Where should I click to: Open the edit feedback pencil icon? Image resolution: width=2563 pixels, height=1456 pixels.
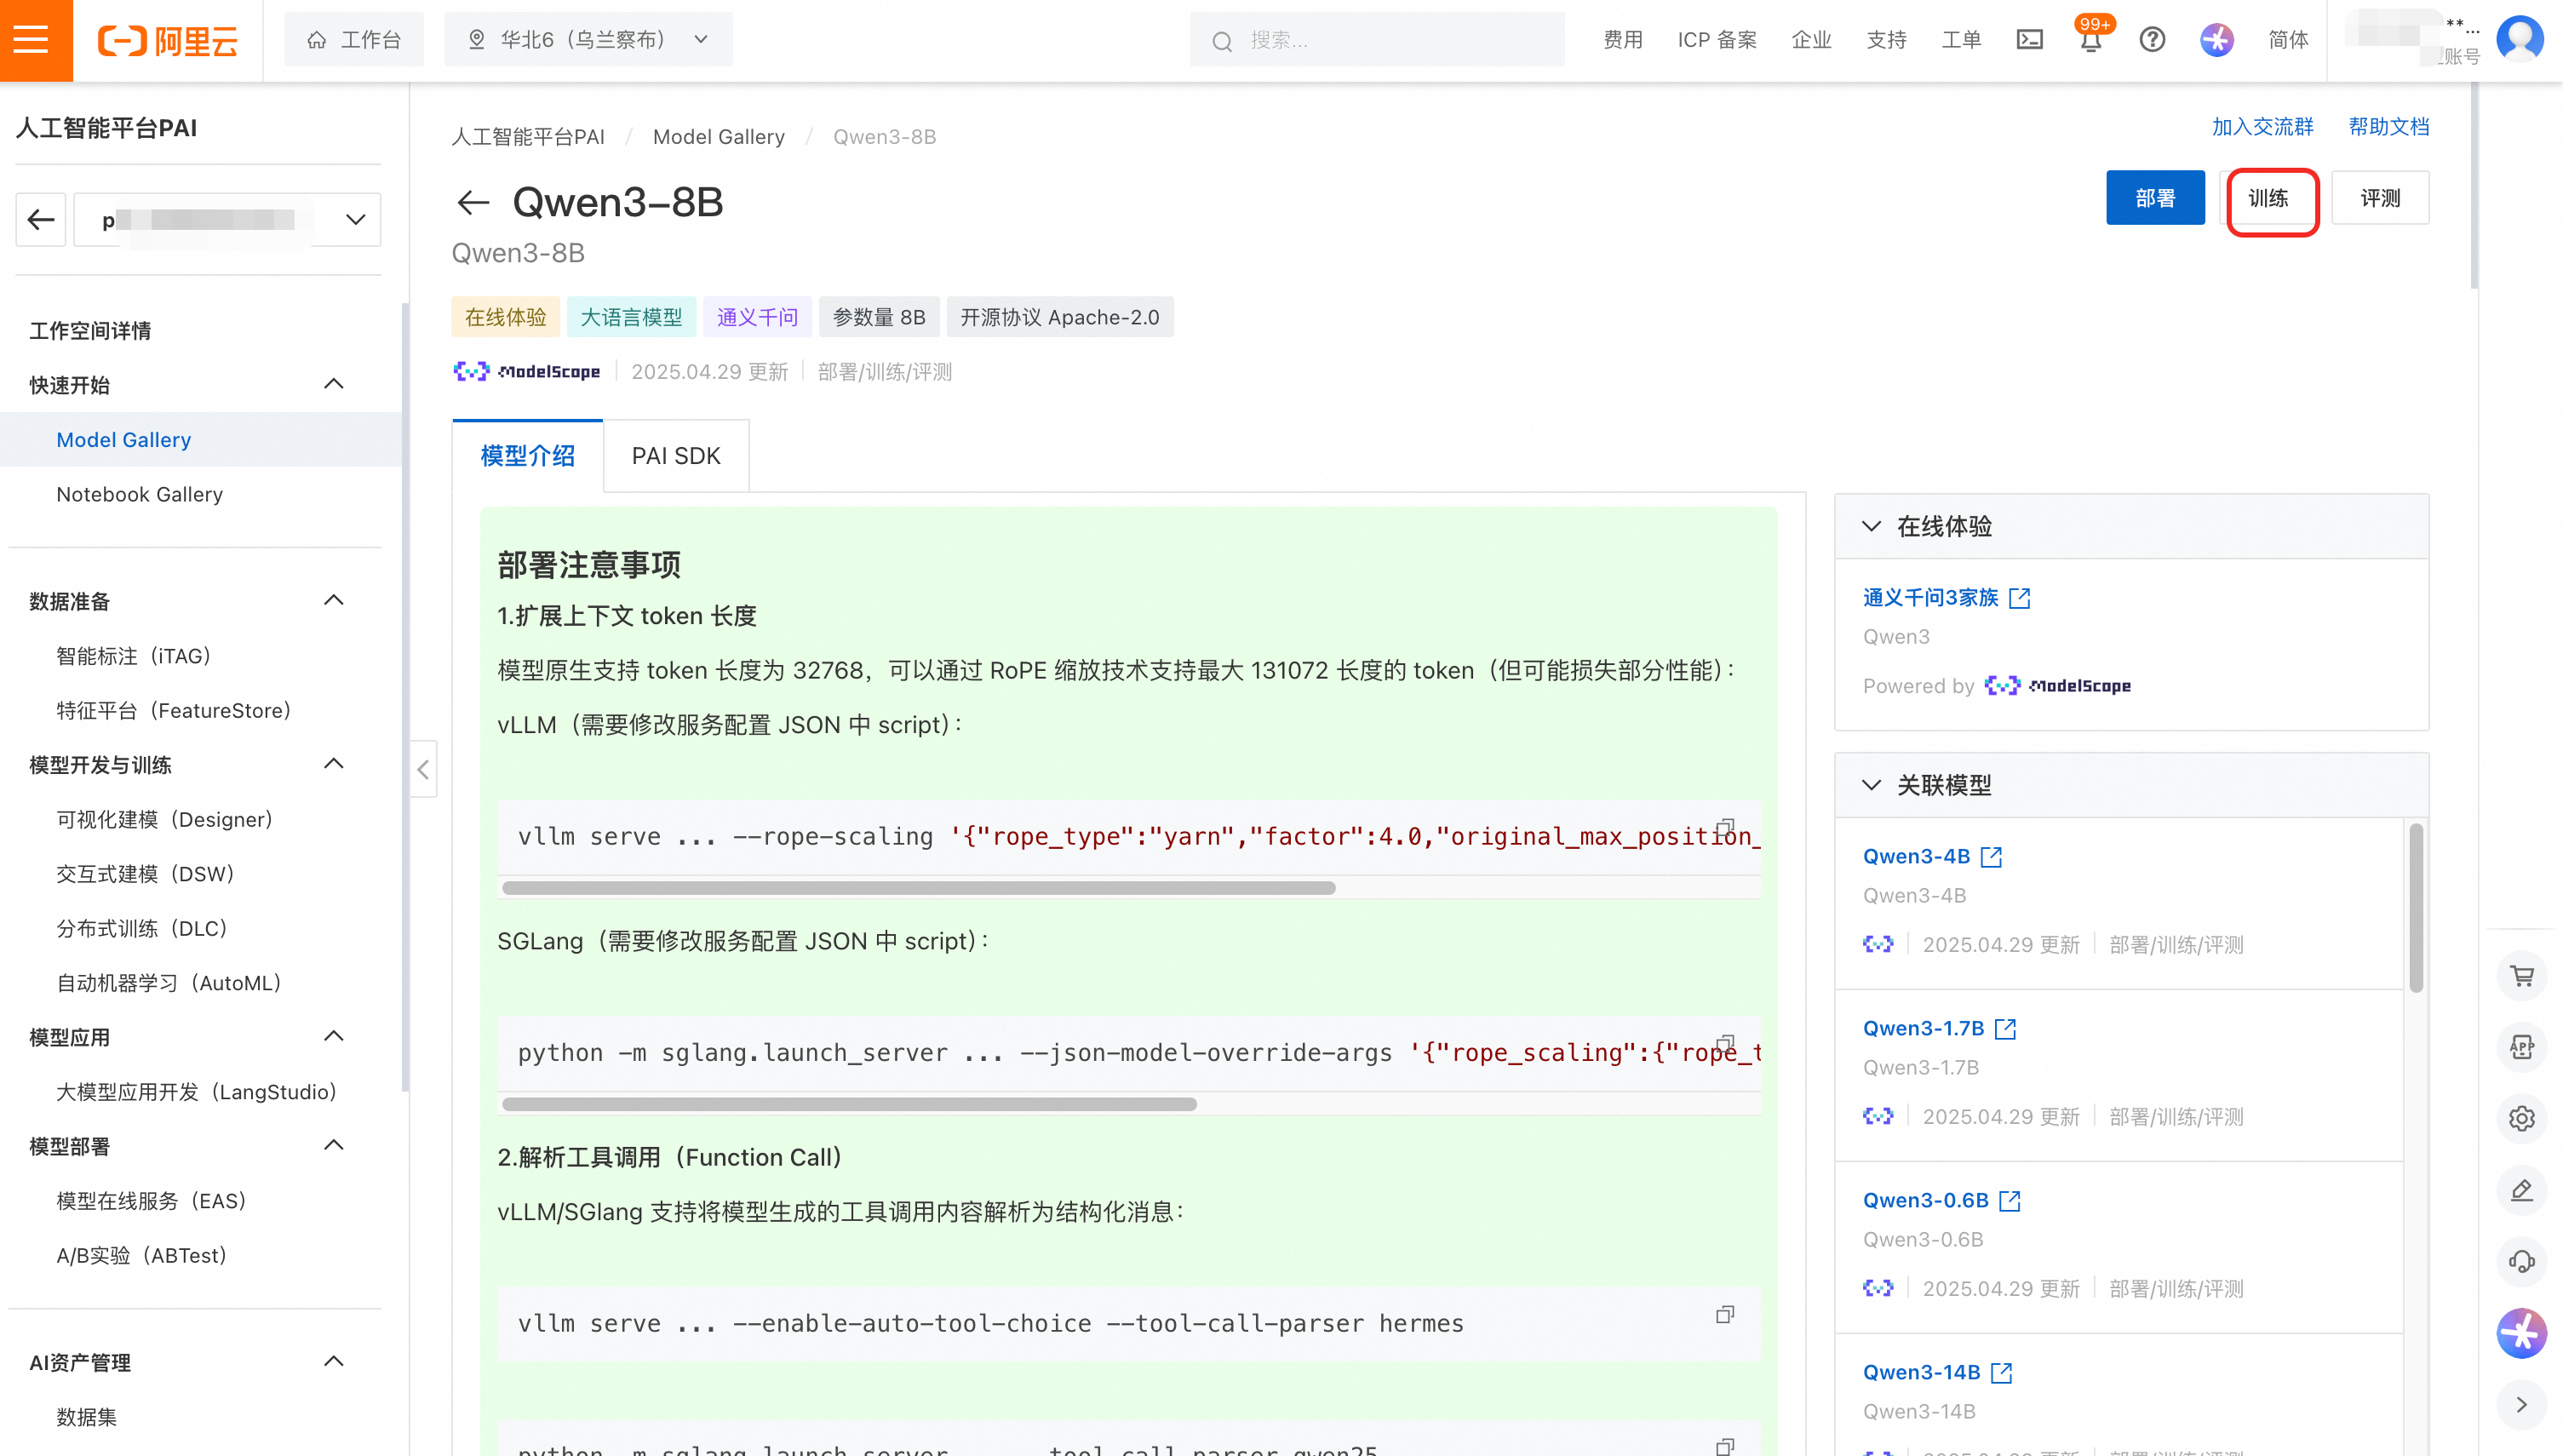point(2522,1190)
